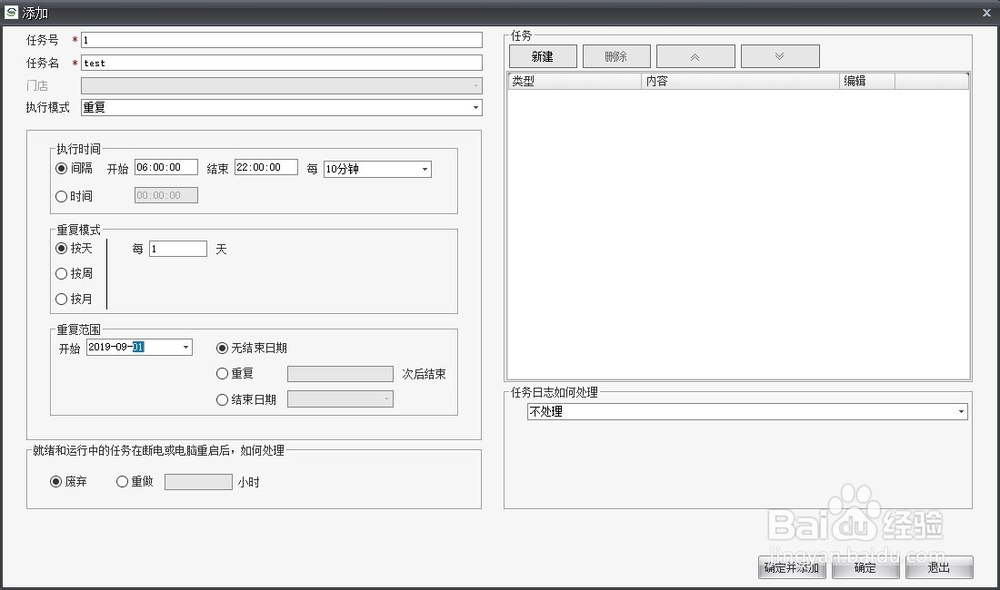1000x590 pixels.
Task: Click the 确定并添加 button
Action: tap(791, 568)
